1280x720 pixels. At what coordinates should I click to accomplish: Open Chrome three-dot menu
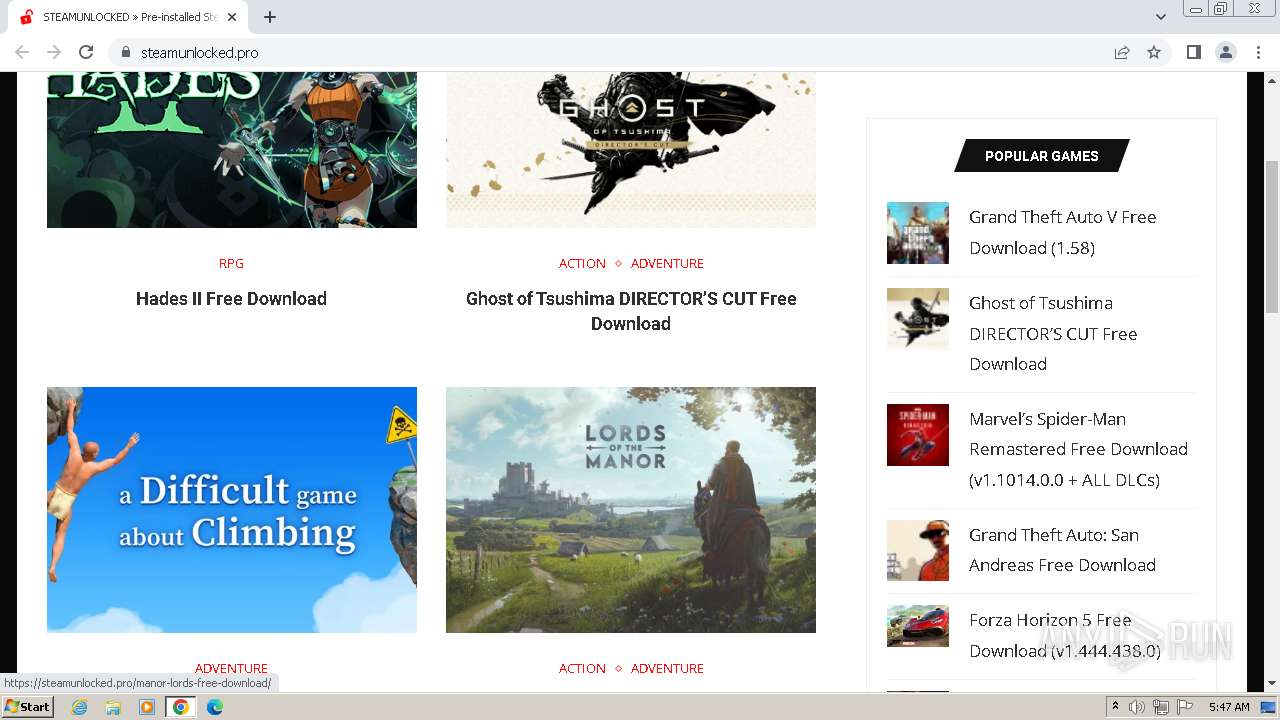click(1258, 52)
